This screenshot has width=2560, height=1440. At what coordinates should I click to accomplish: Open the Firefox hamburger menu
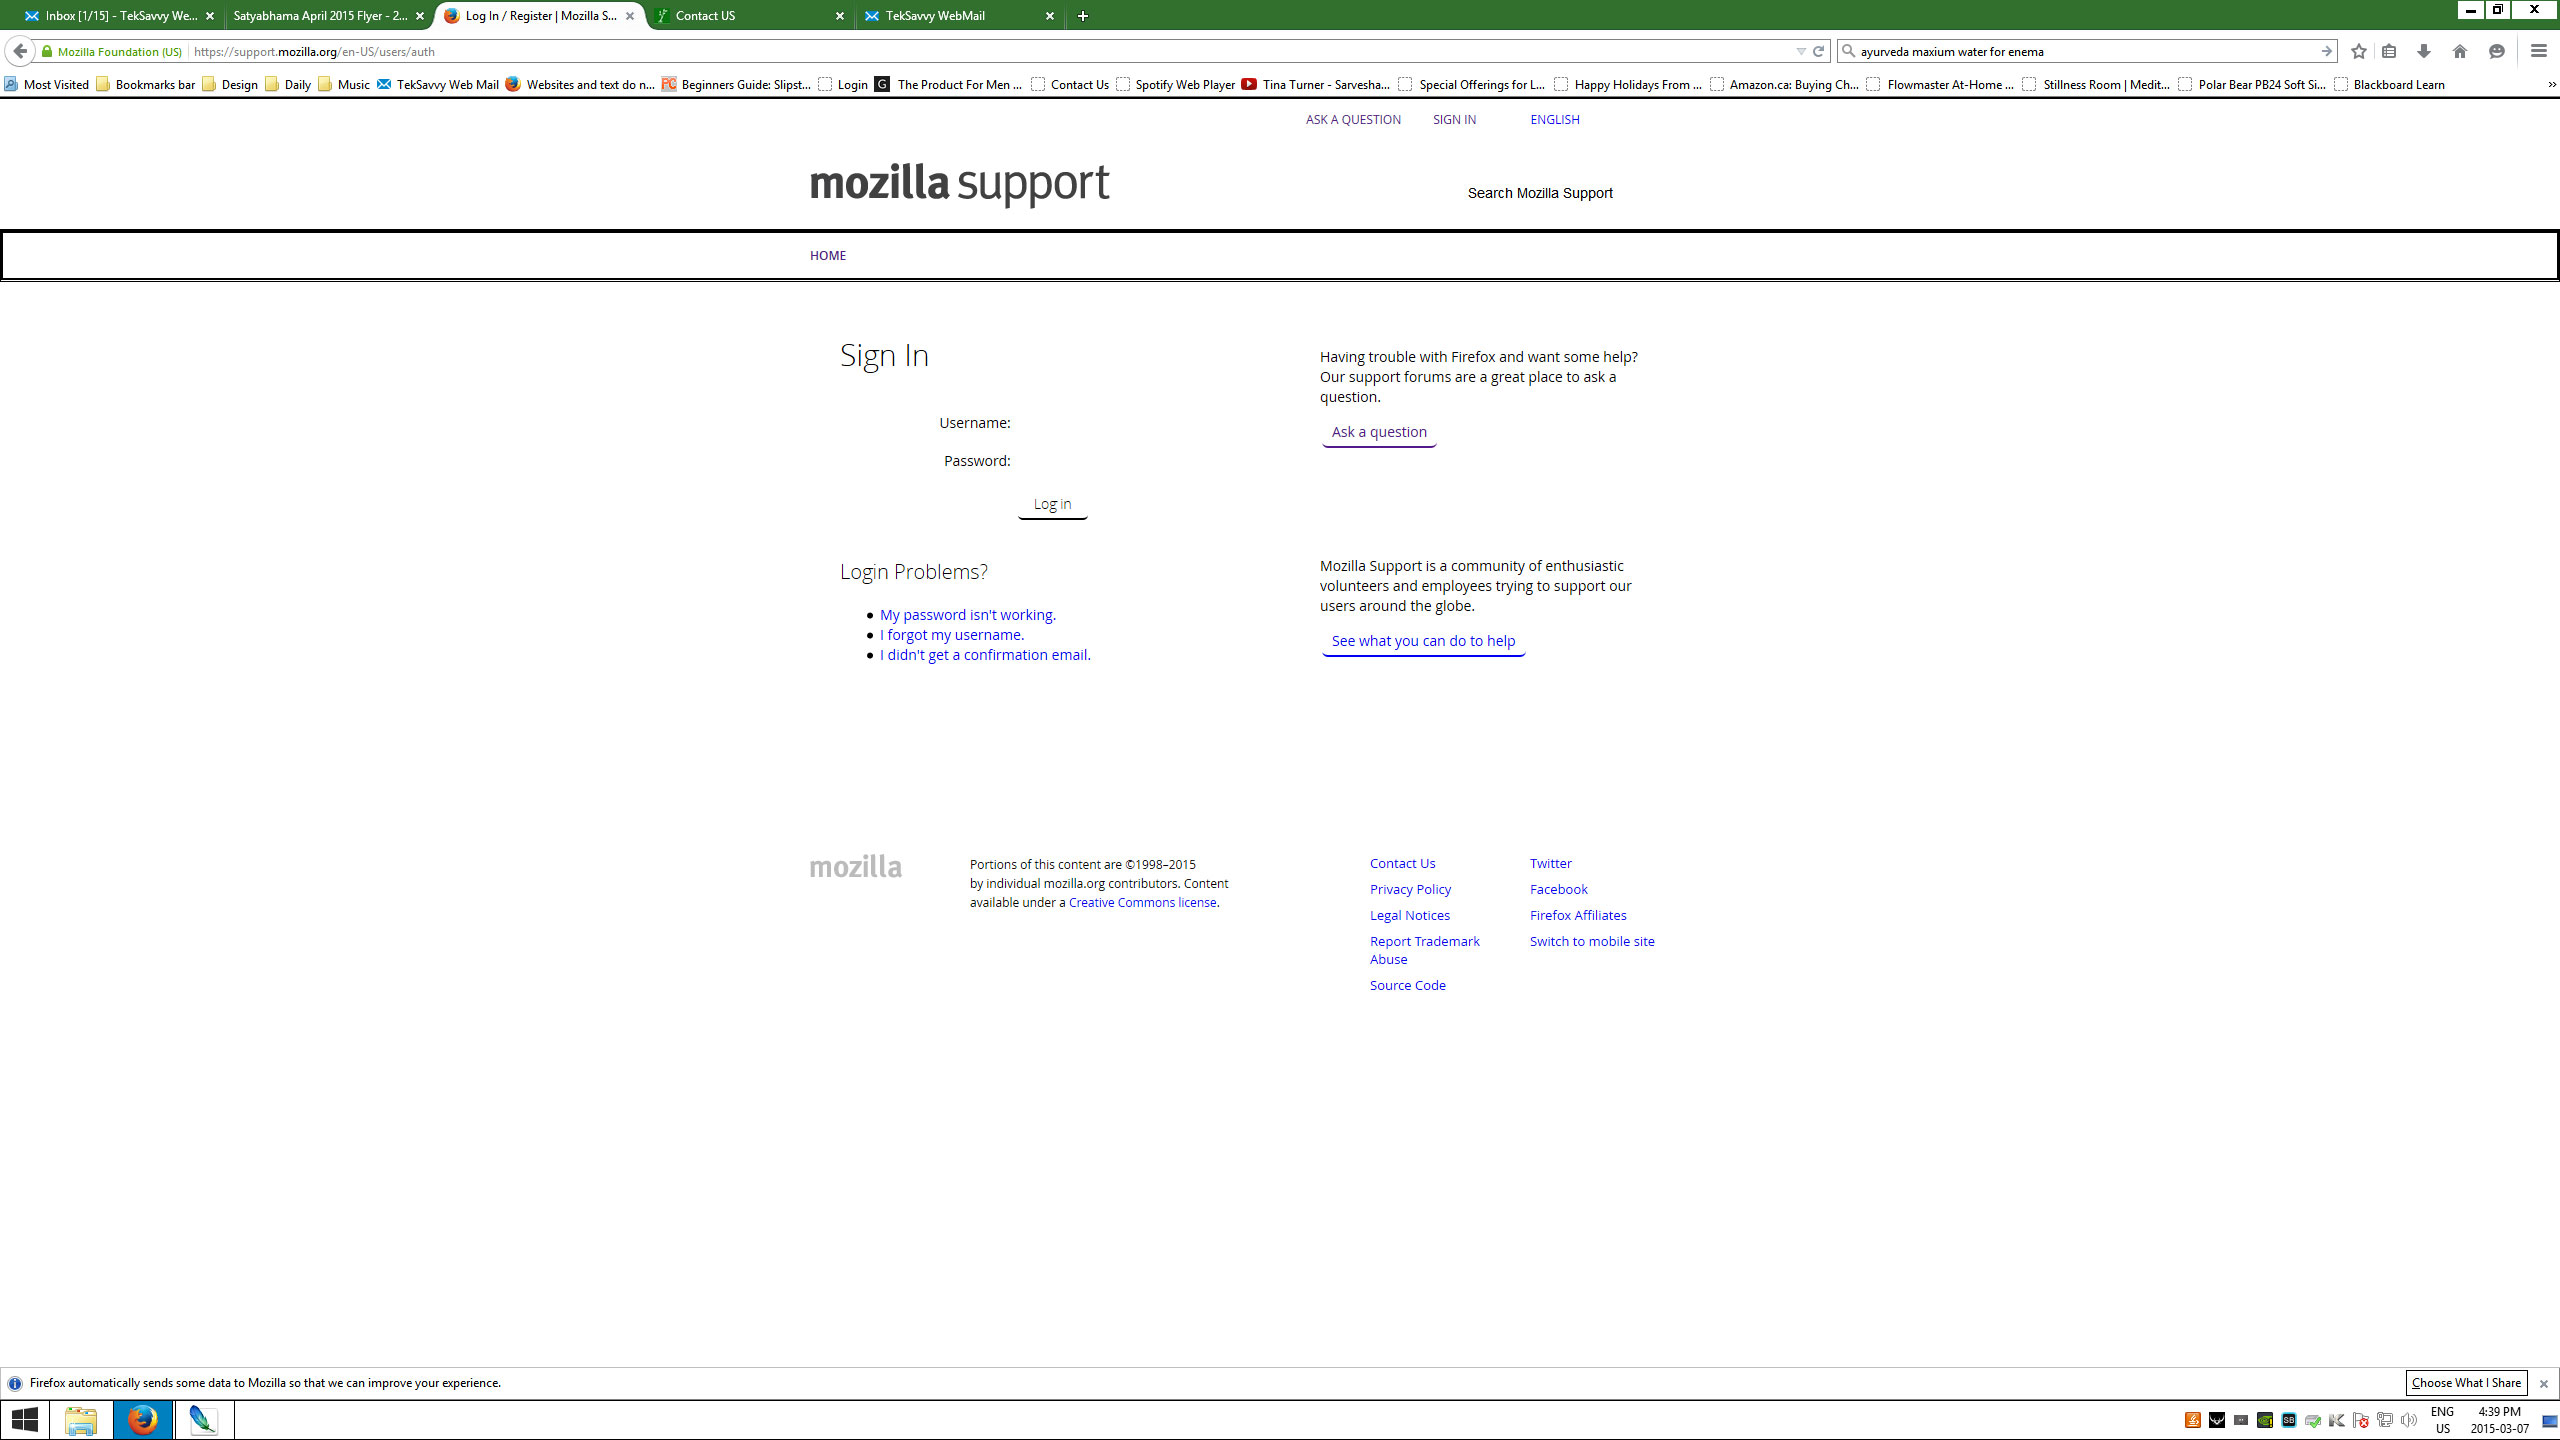(2538, 51)
